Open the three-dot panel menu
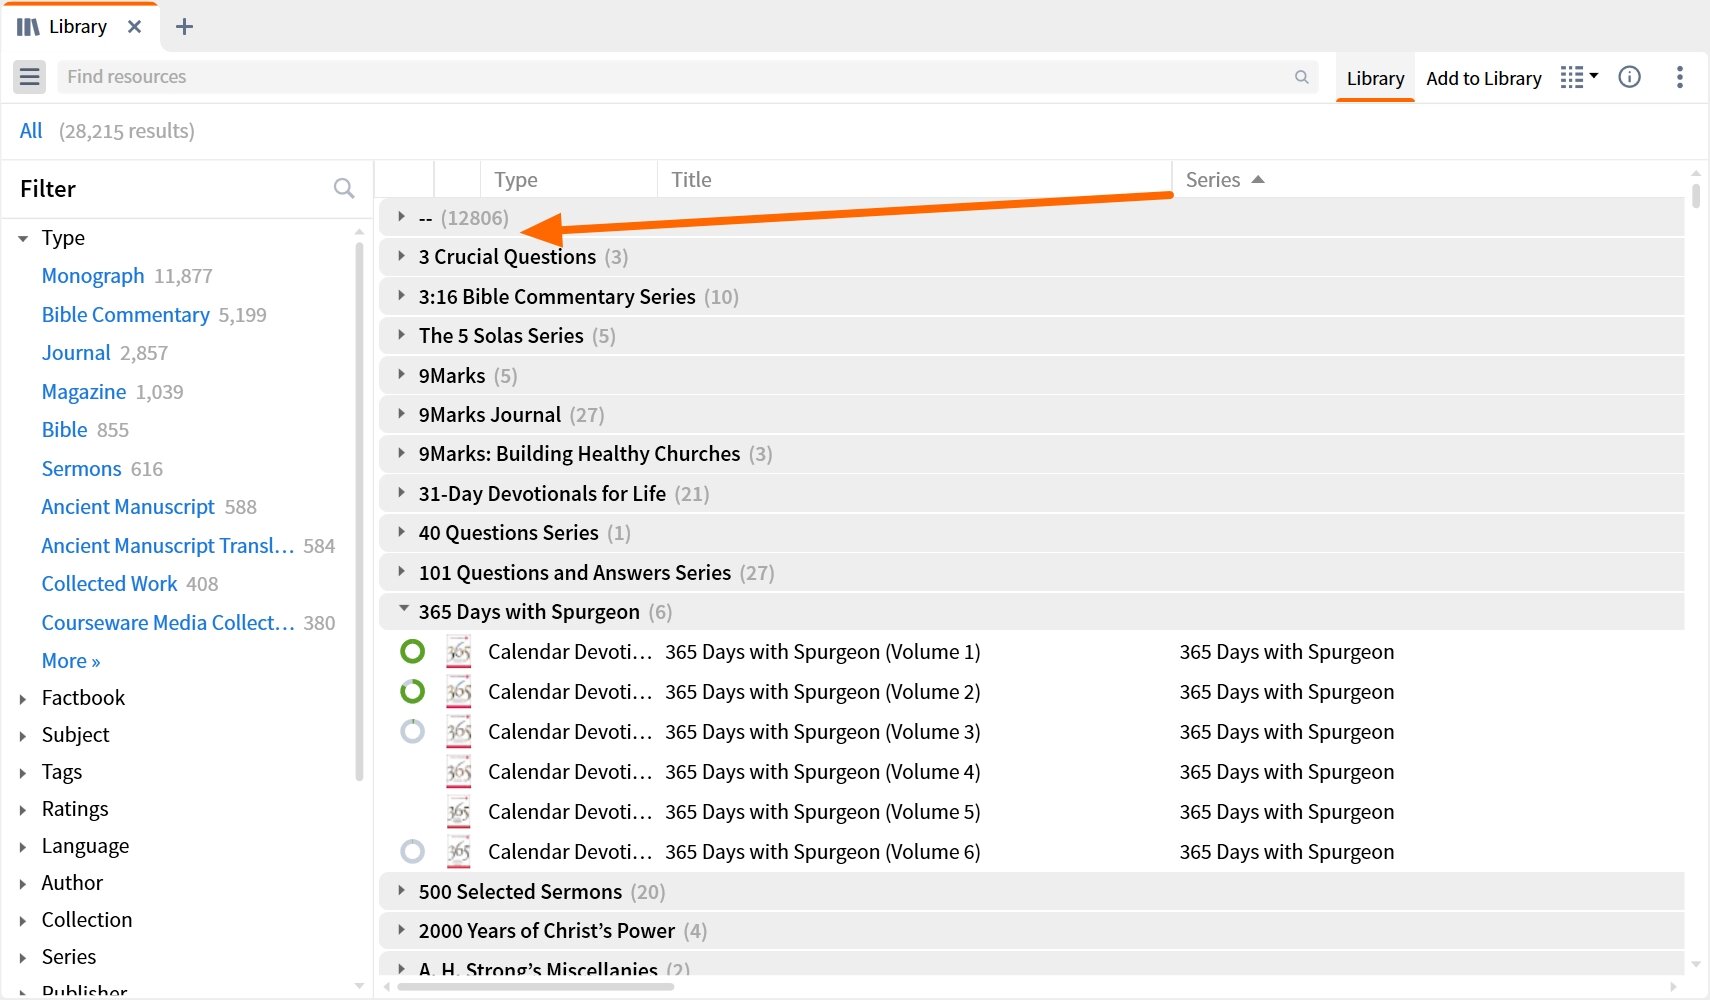This screenshot has height=1000, width=1710. click(1679, 77)
